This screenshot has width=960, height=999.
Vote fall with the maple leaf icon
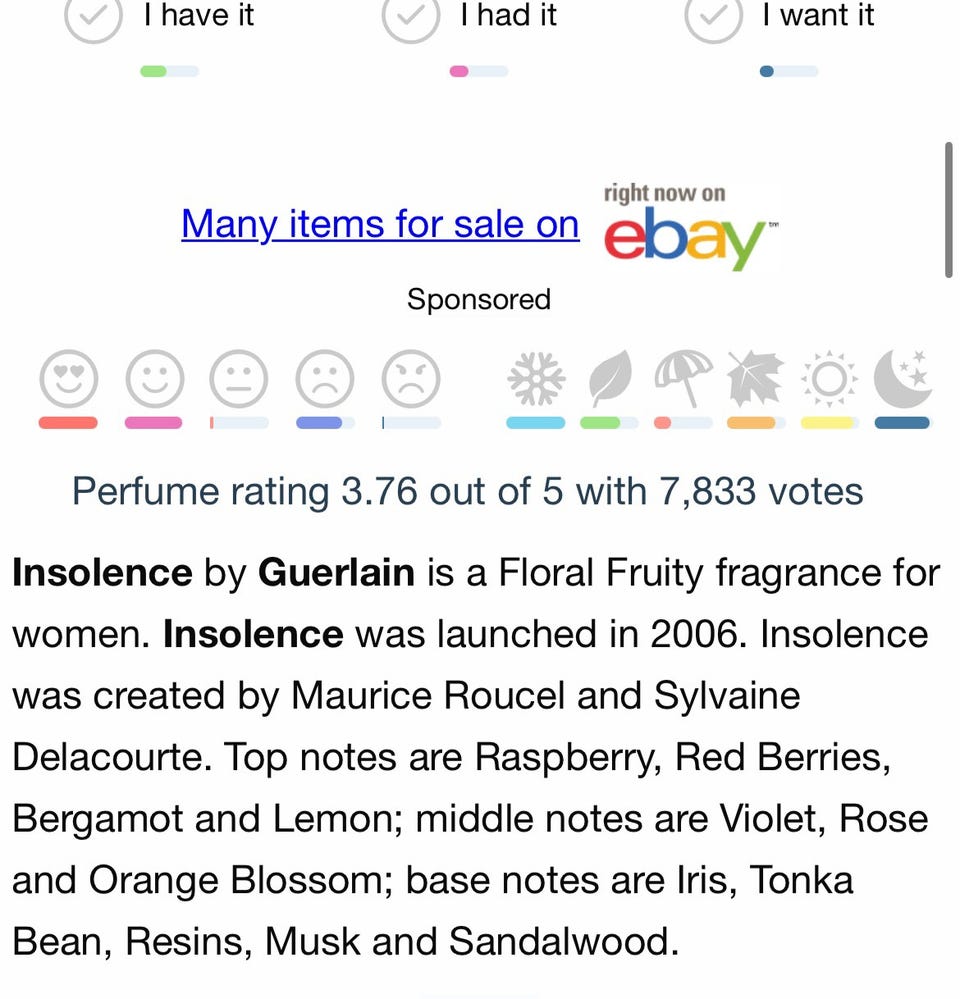click(x=756, y=380)
